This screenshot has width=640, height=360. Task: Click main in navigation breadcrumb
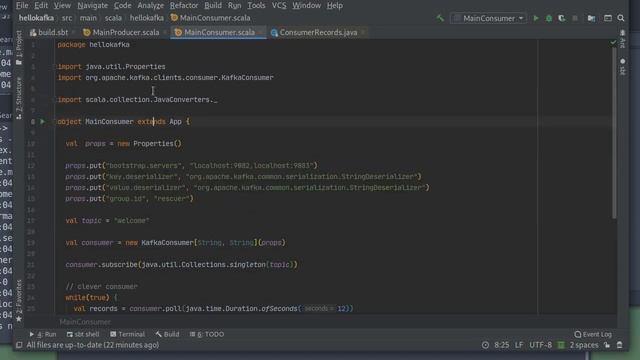point(88,18)
